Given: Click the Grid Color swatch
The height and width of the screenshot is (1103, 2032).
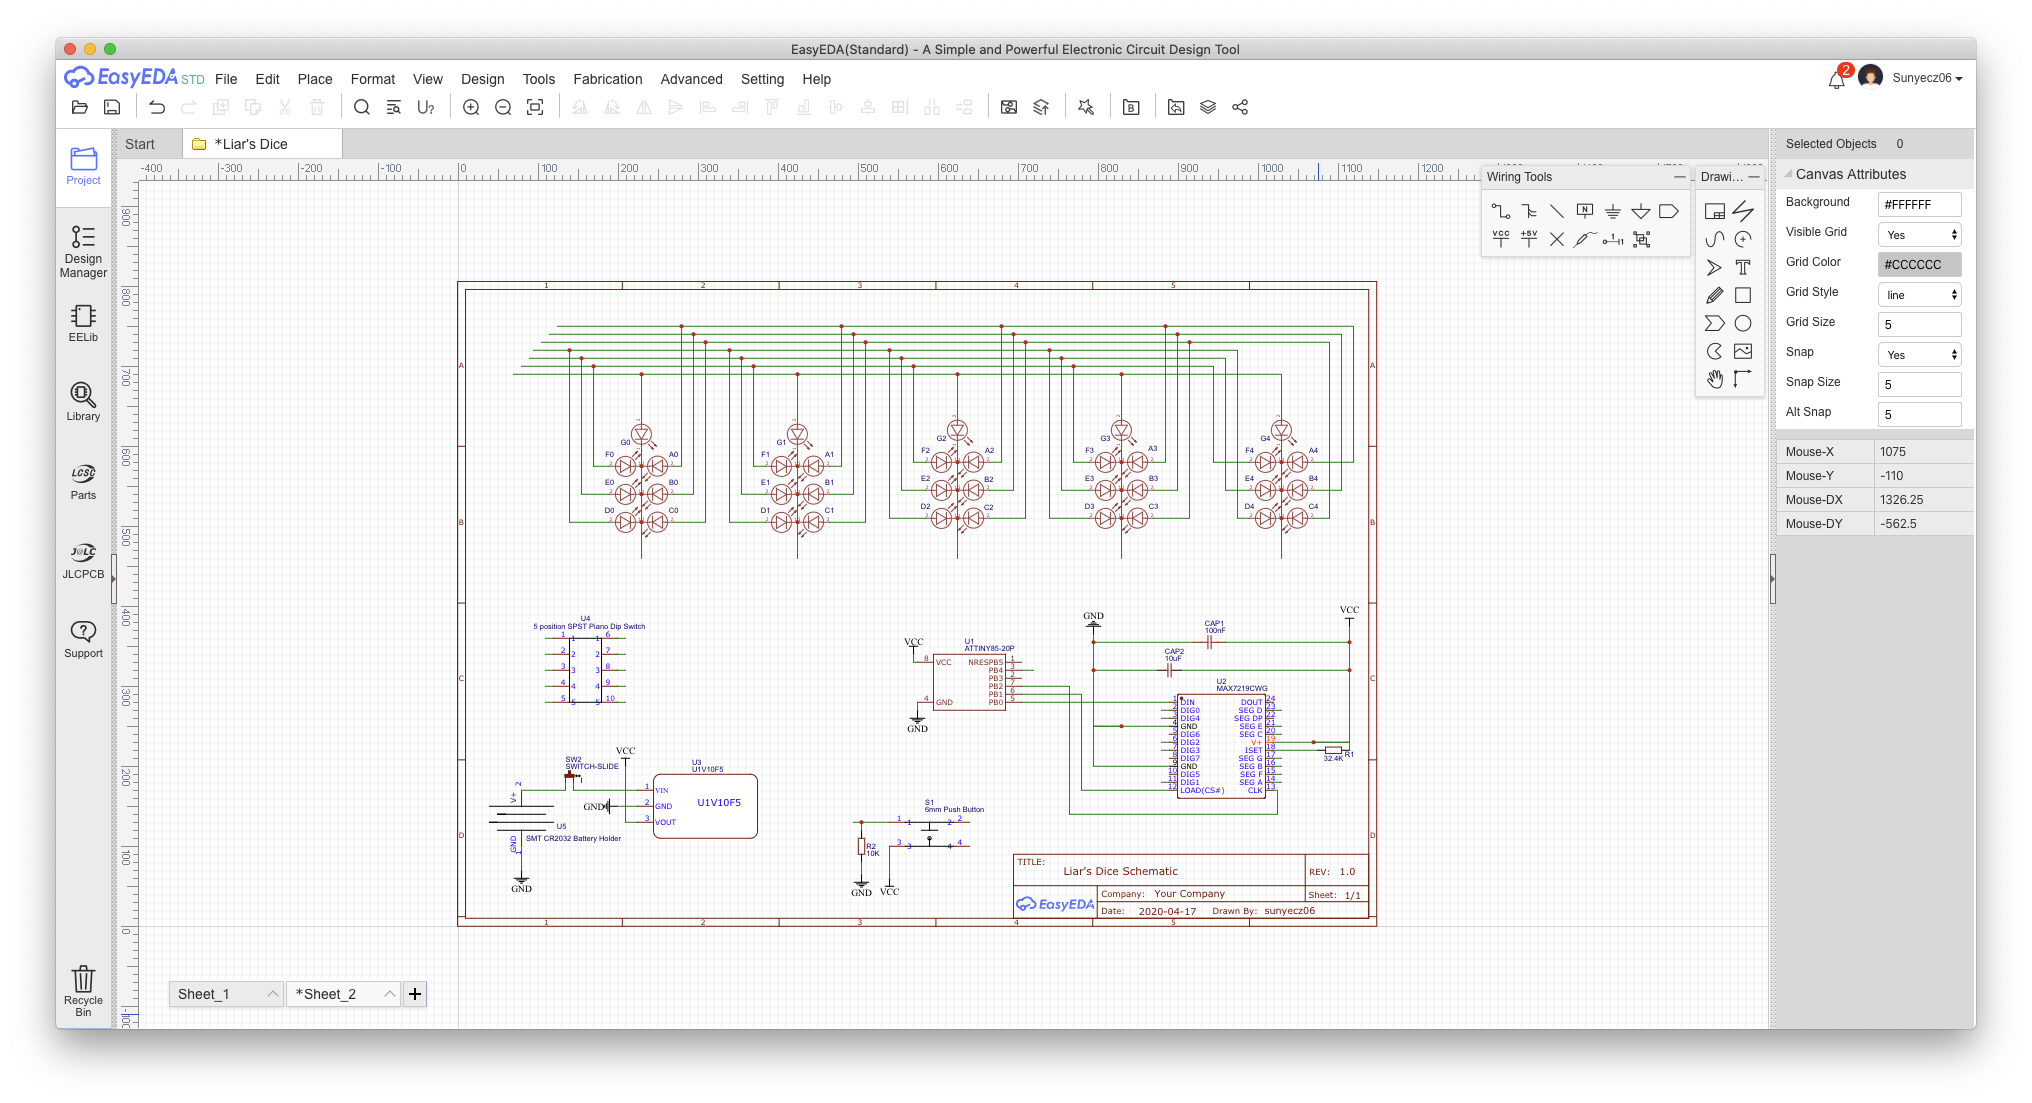Looking at the screenshot, I should click(x=1918, y=265).
